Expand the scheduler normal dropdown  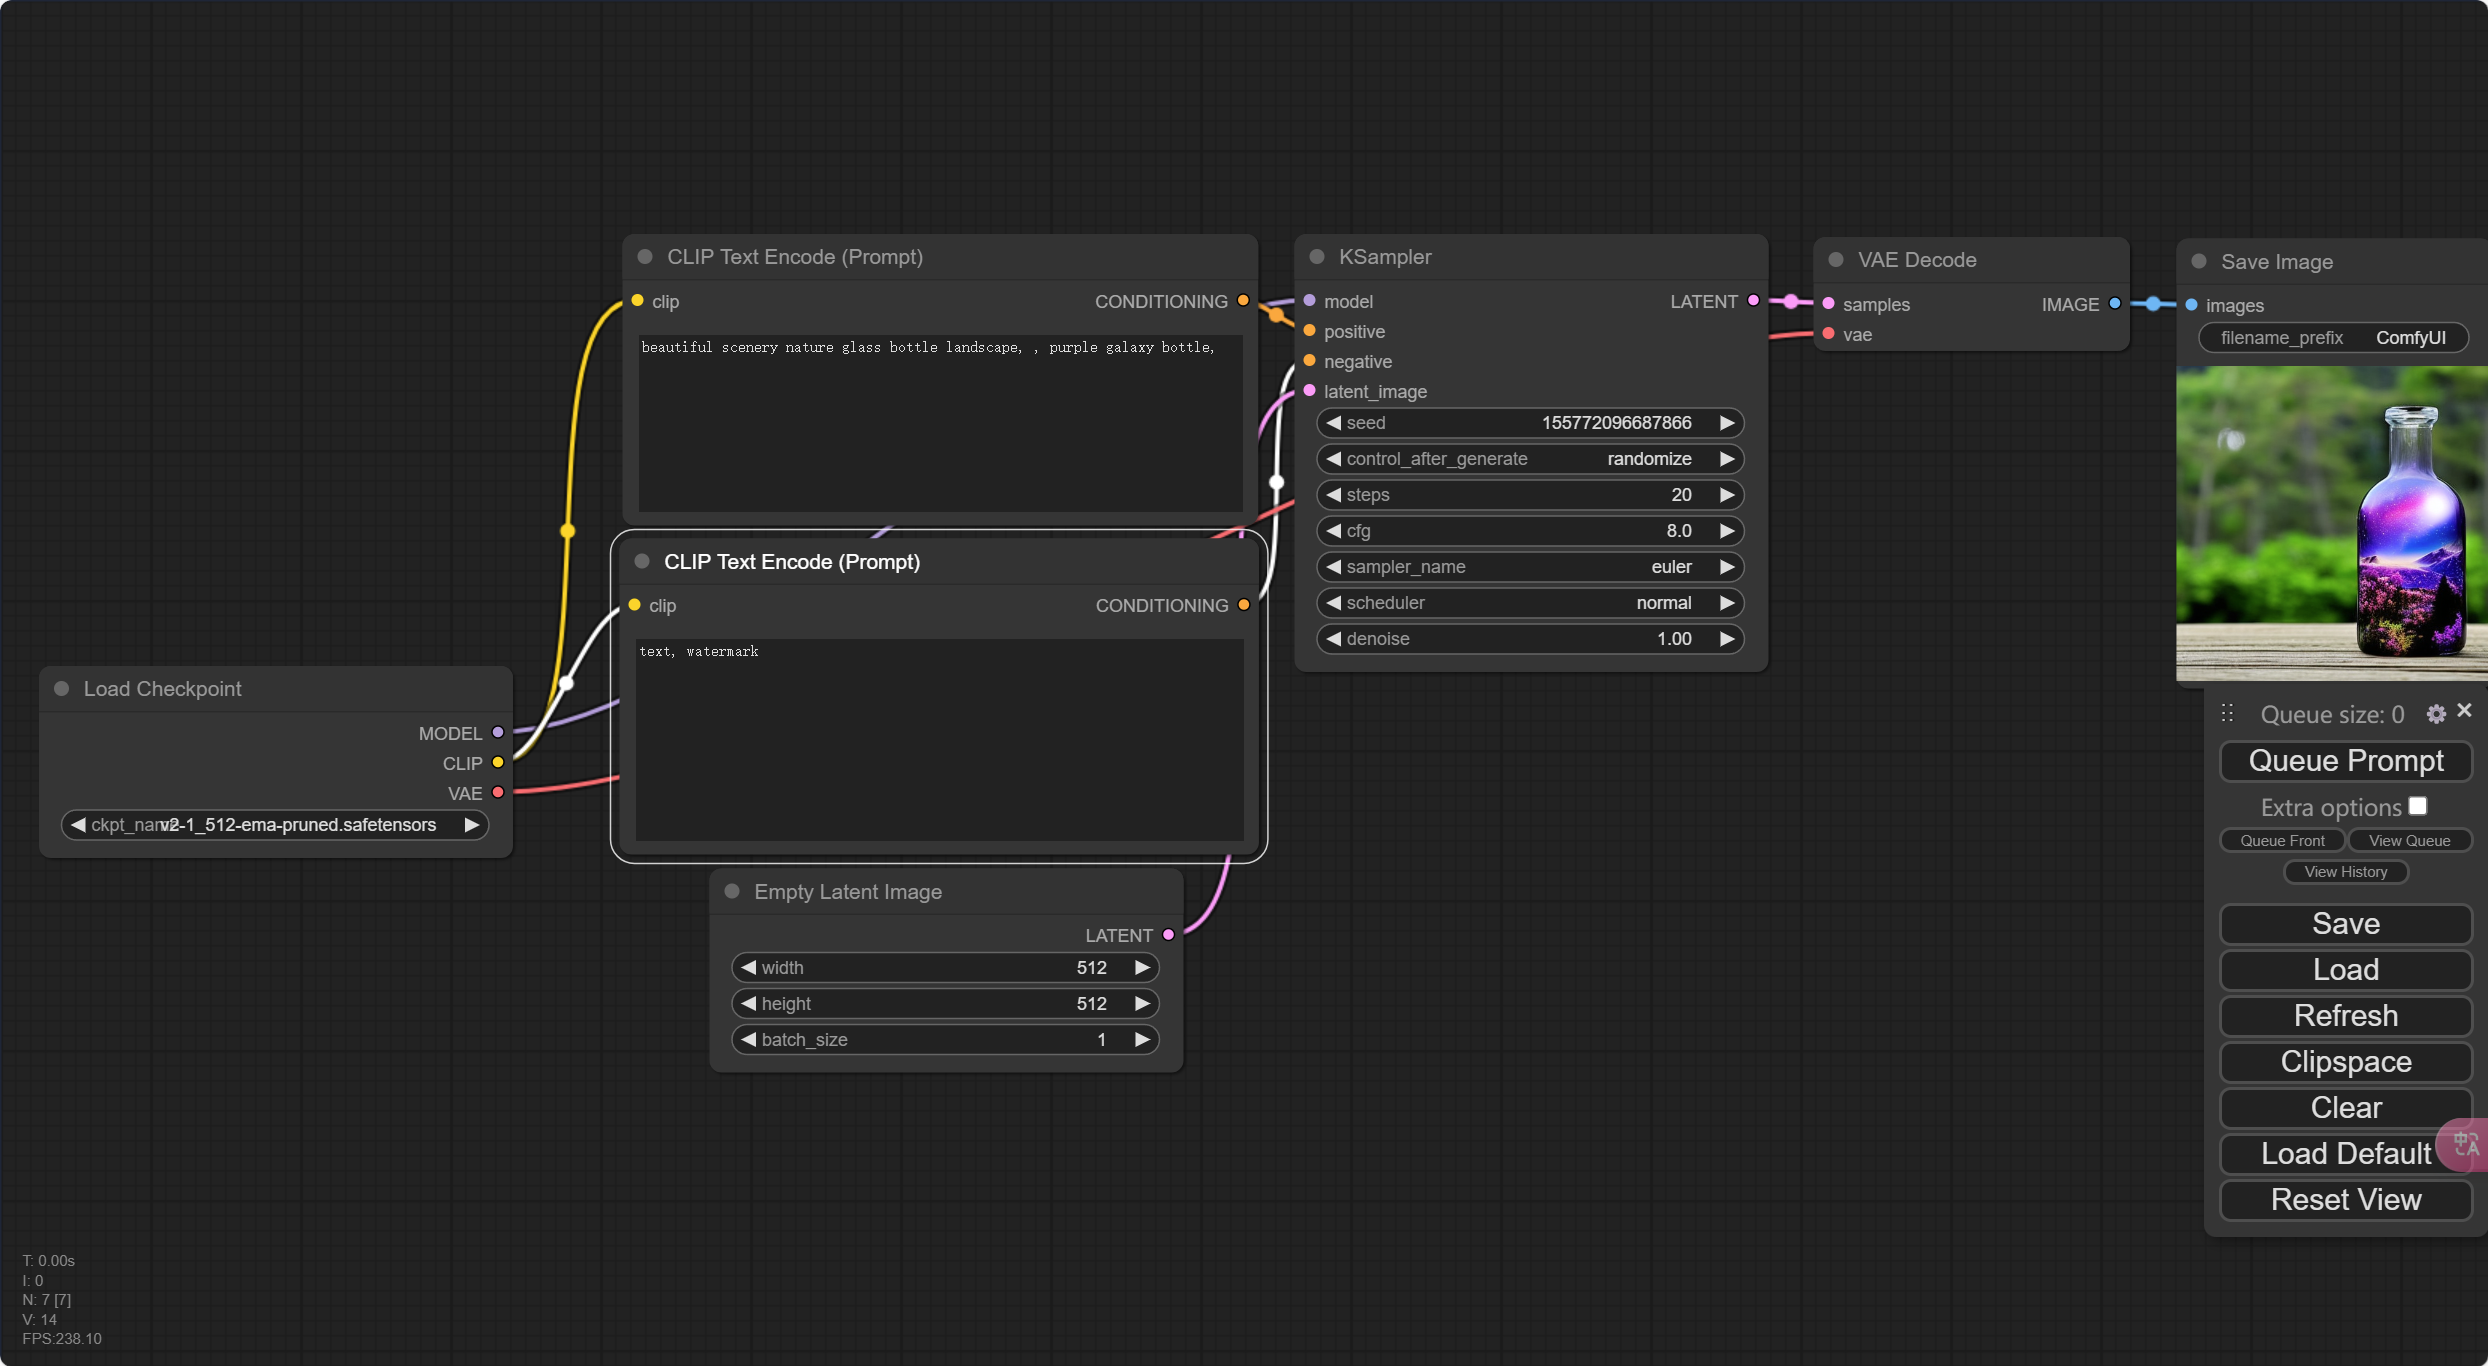[x=1529, y=602]
